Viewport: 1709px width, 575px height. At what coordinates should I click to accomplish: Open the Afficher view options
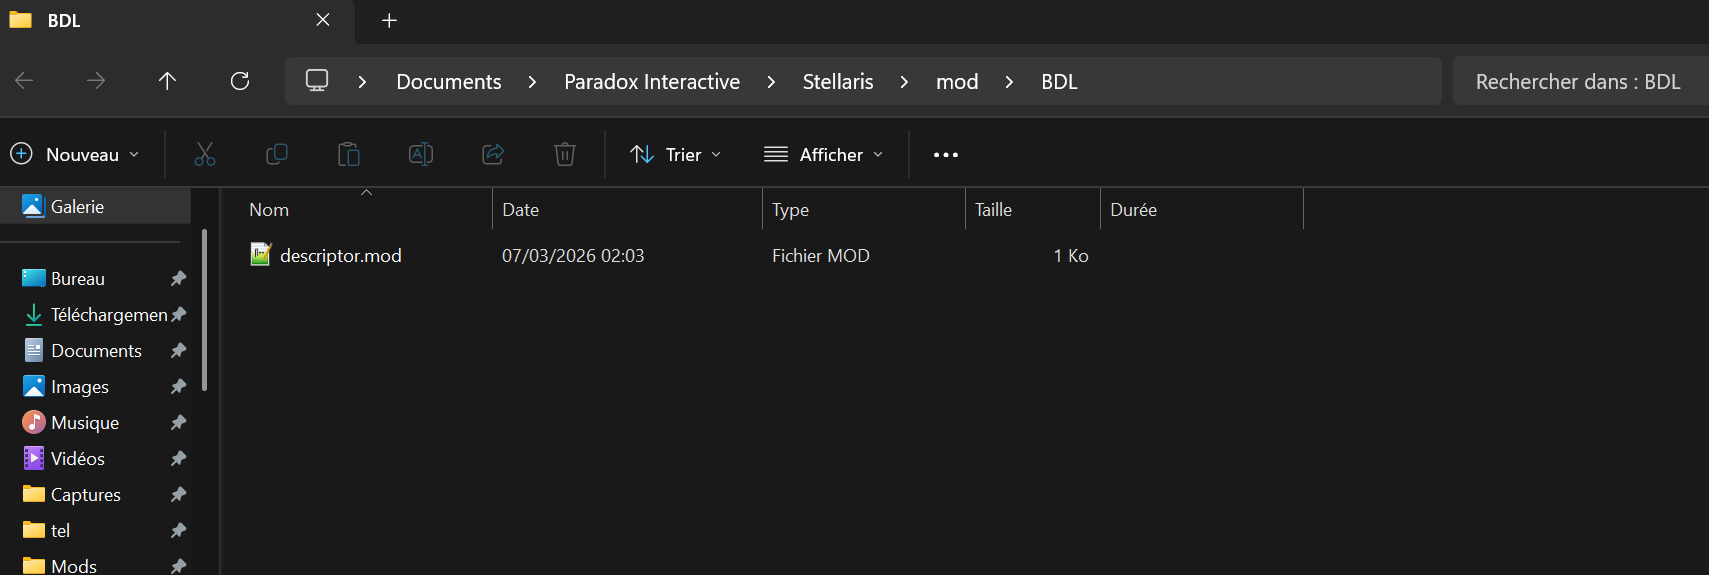[824, 154]
